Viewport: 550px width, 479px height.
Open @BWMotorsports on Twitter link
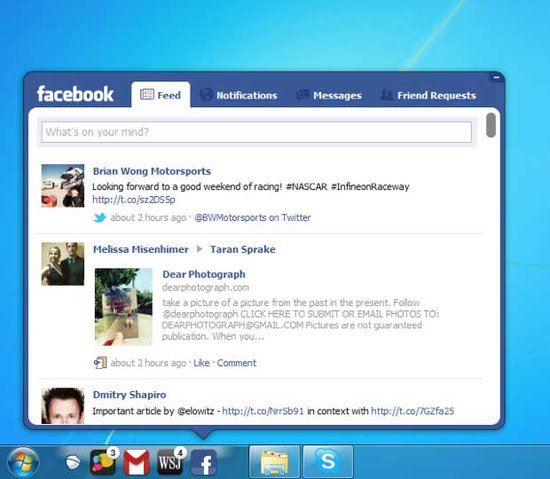pos(253,218)
